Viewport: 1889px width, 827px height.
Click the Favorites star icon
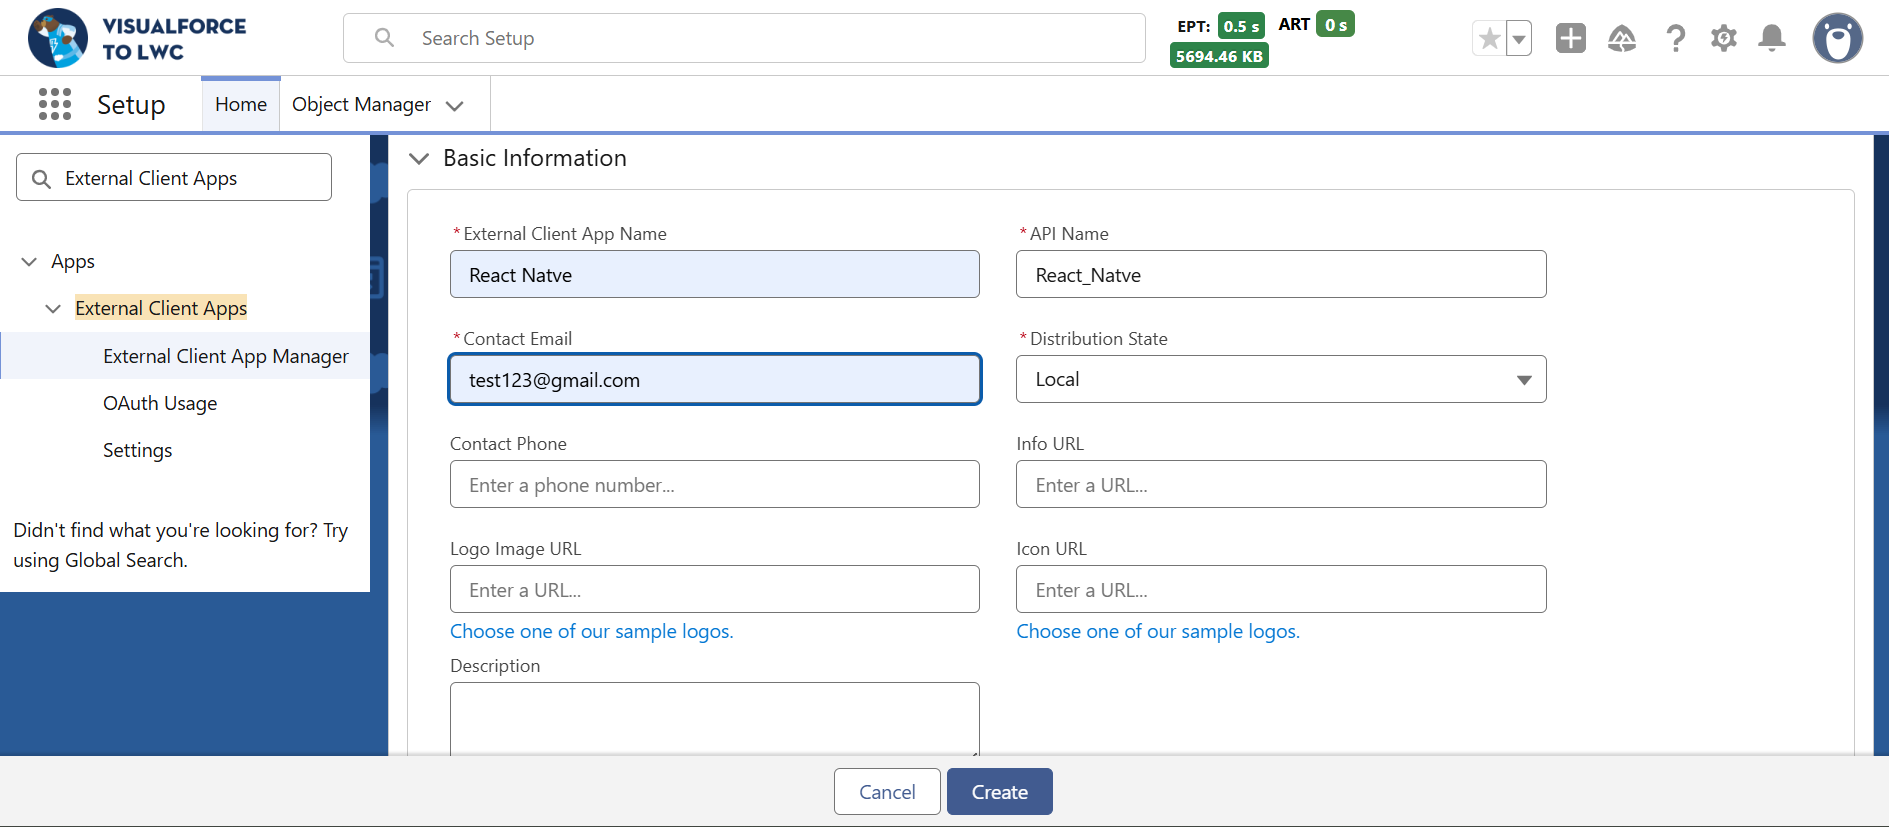[1489, 39]
